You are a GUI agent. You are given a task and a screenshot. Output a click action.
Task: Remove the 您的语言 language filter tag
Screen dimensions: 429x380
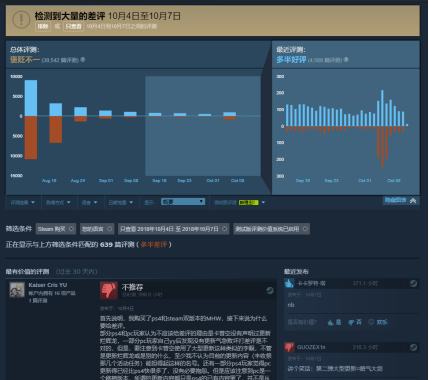point(109,229)
